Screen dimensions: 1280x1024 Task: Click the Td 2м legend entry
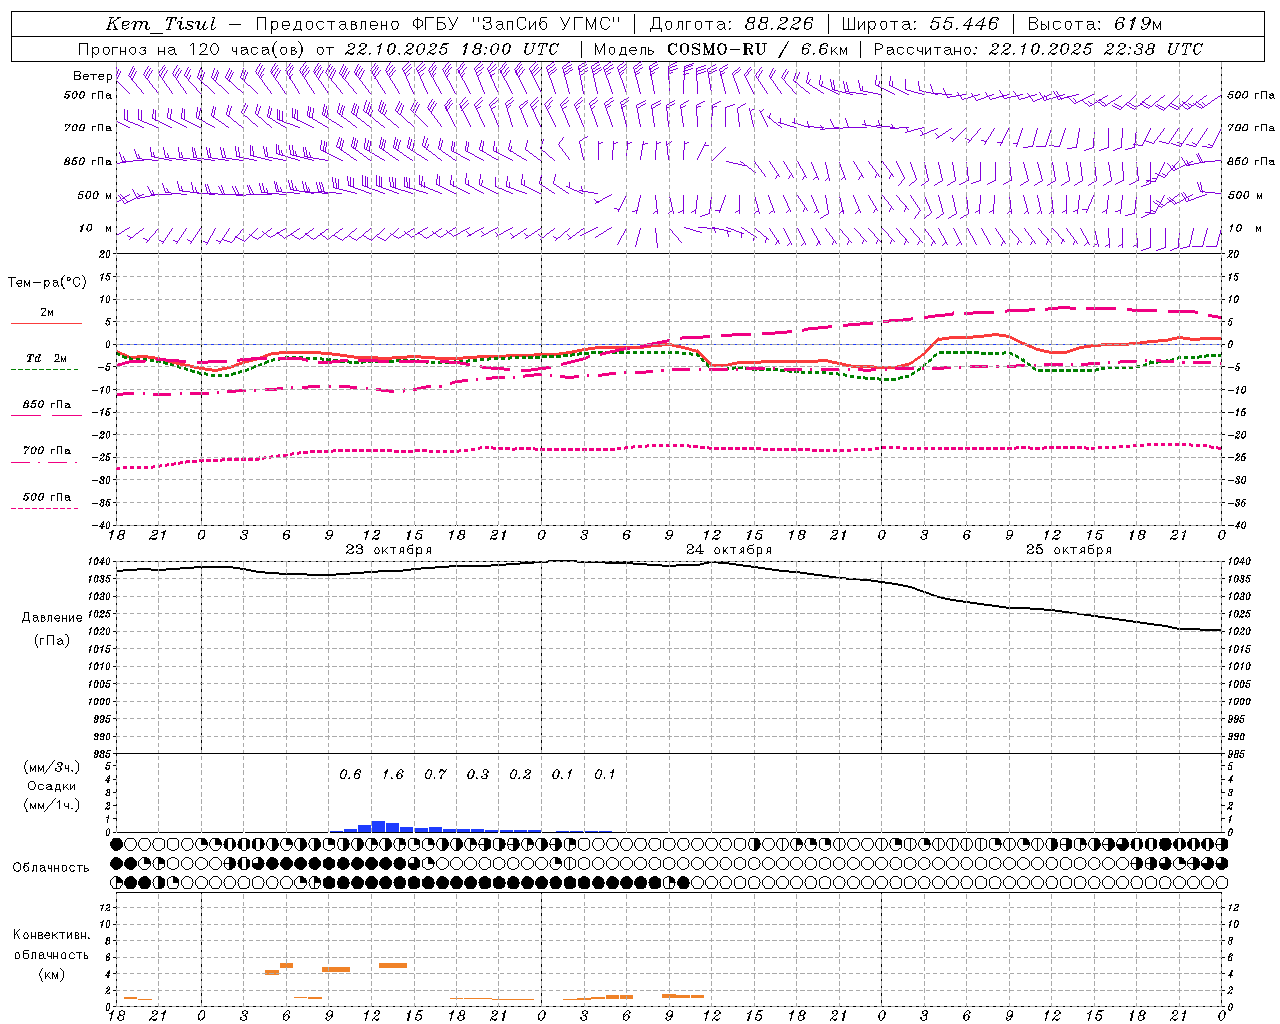pos(46,358)
